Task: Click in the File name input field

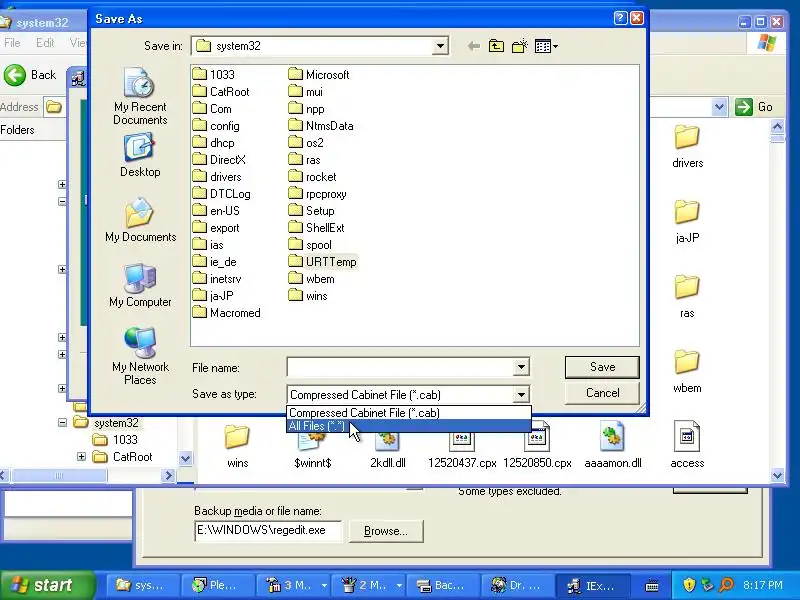Action: point(401,367)
